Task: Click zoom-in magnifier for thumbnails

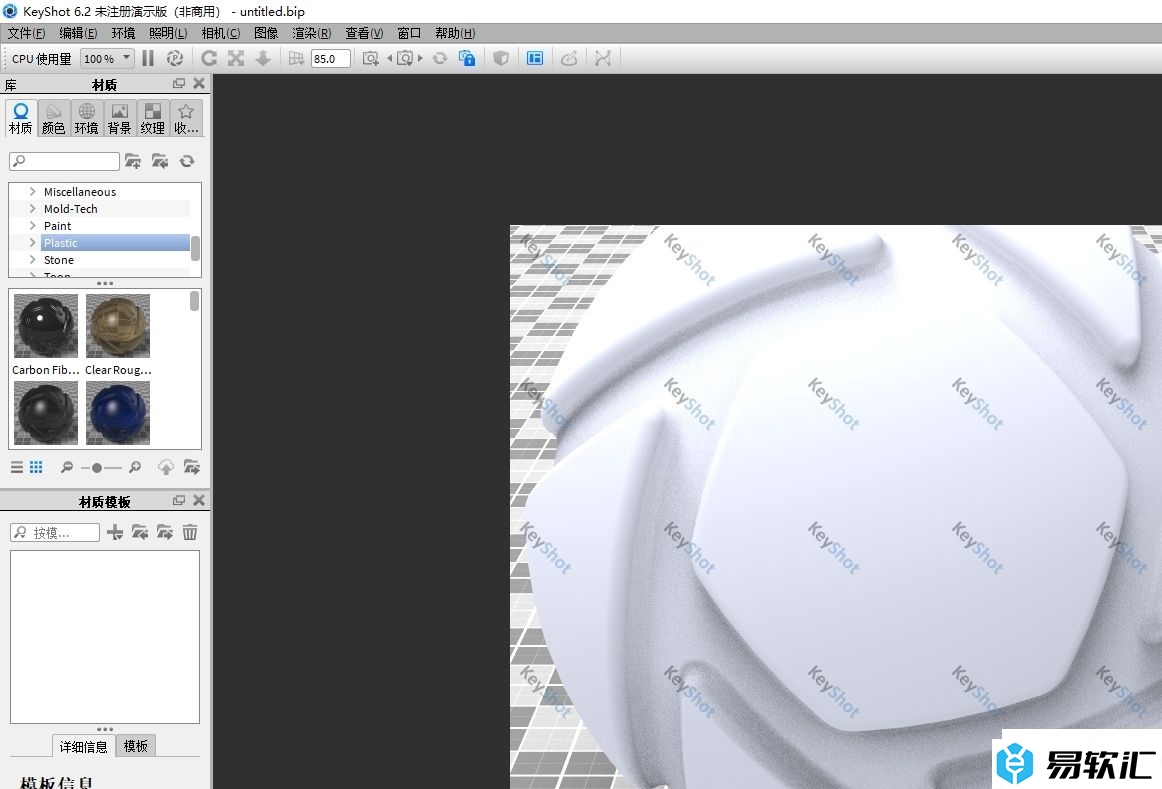Action: tap(135, 467)
